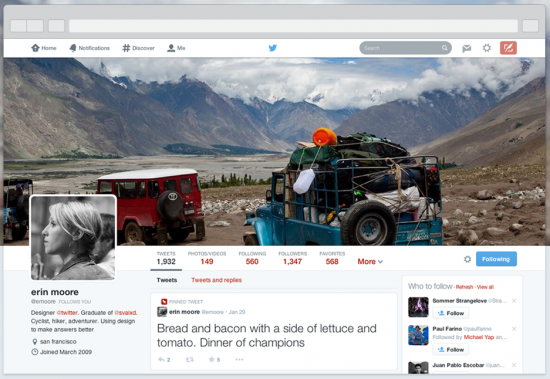Compose a new tweet with red button
550x379 pixels.
click(508, 48)
